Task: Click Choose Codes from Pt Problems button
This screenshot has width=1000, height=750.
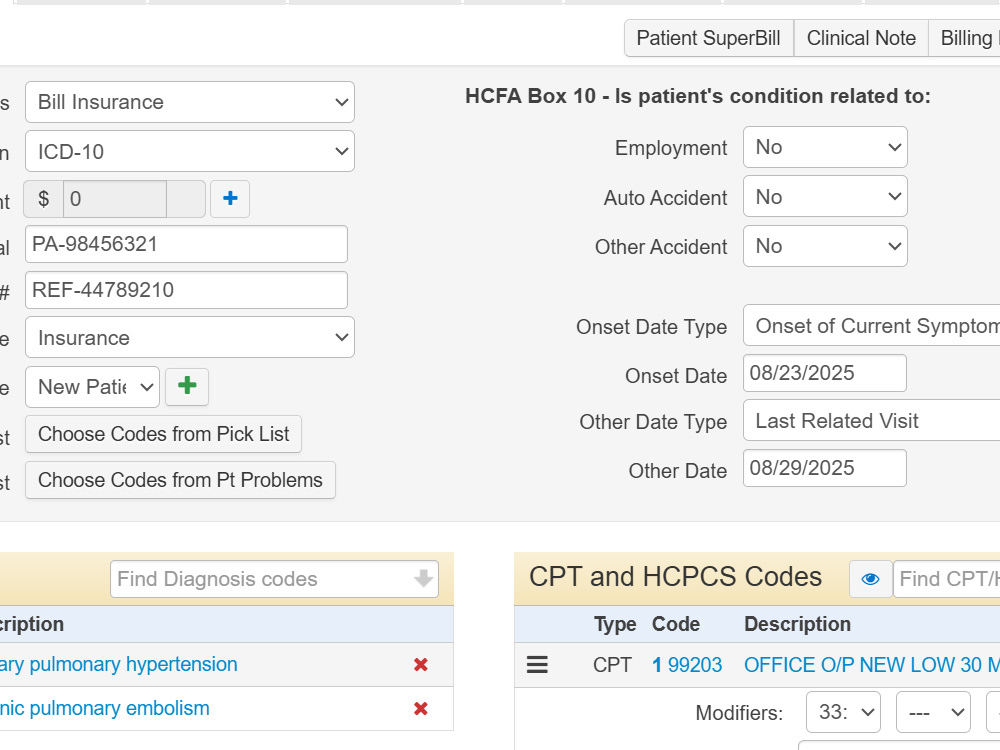Action: [180, 480]
